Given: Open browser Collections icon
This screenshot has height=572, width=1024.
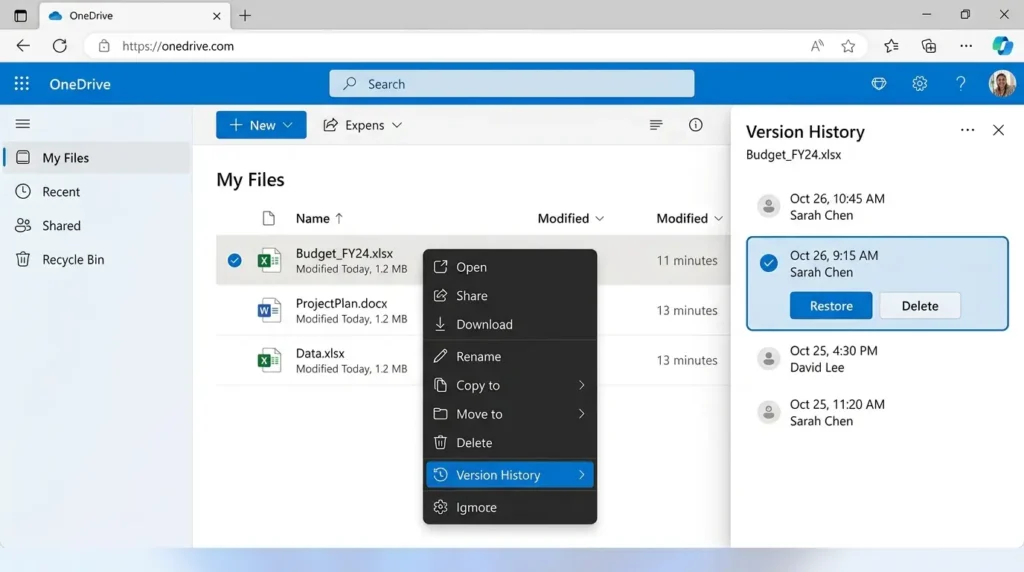Looking at the screenshot, I should pos(929,46).
